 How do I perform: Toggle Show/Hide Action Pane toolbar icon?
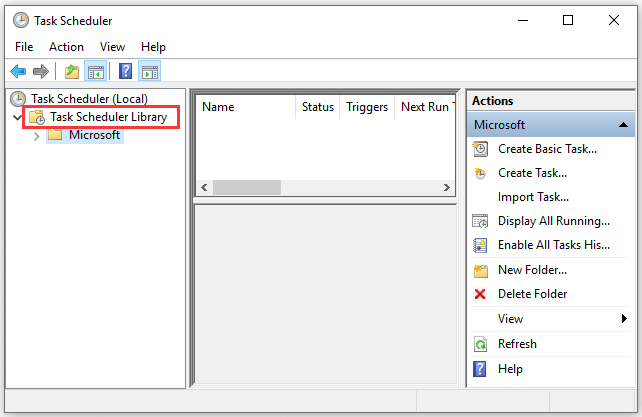tap(149, 72)
